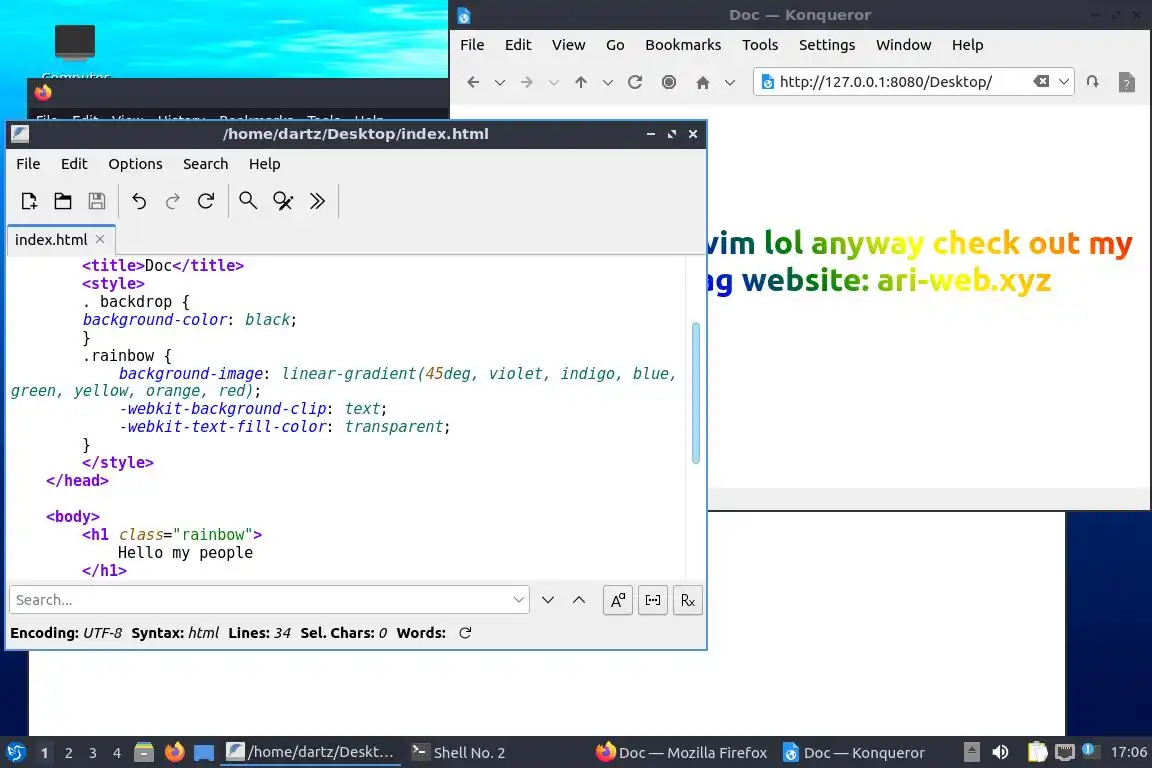1152x768 pixels.
Task: Go to Konqueror home page
Action: (703, 82)
